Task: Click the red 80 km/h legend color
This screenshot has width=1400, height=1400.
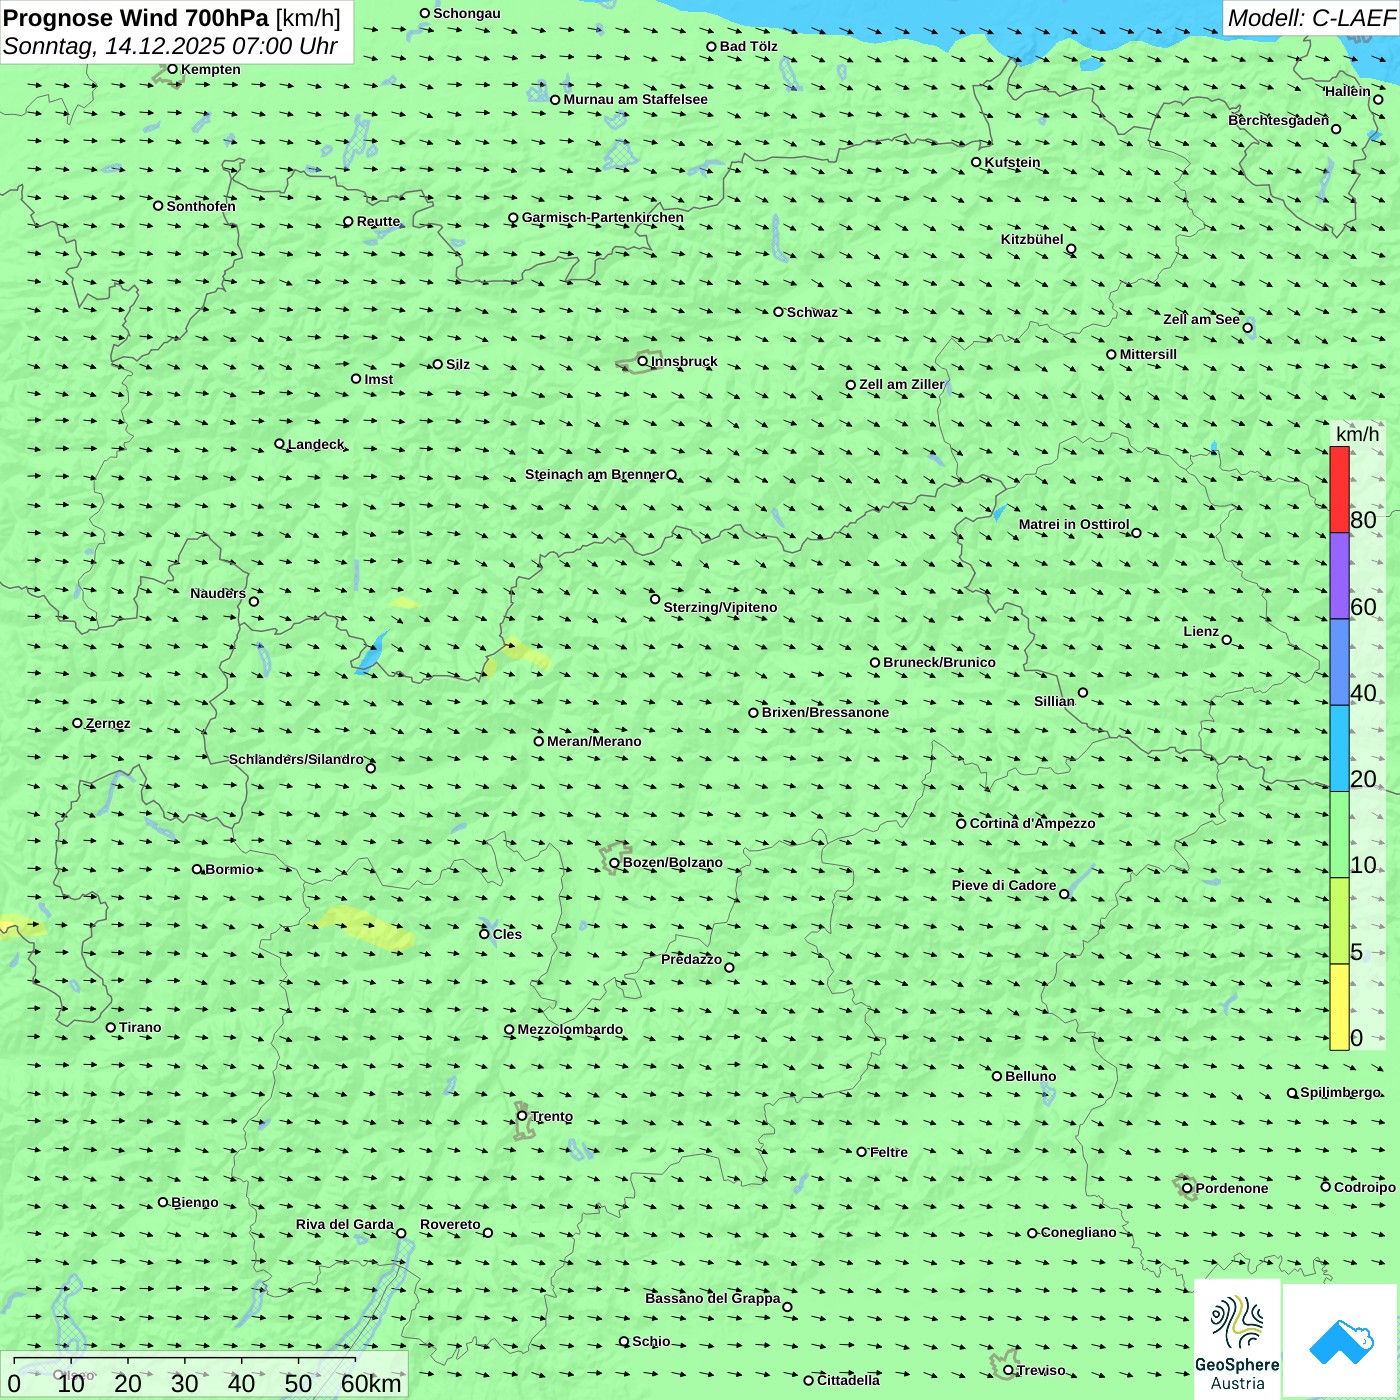Action: pos(1339,489)
